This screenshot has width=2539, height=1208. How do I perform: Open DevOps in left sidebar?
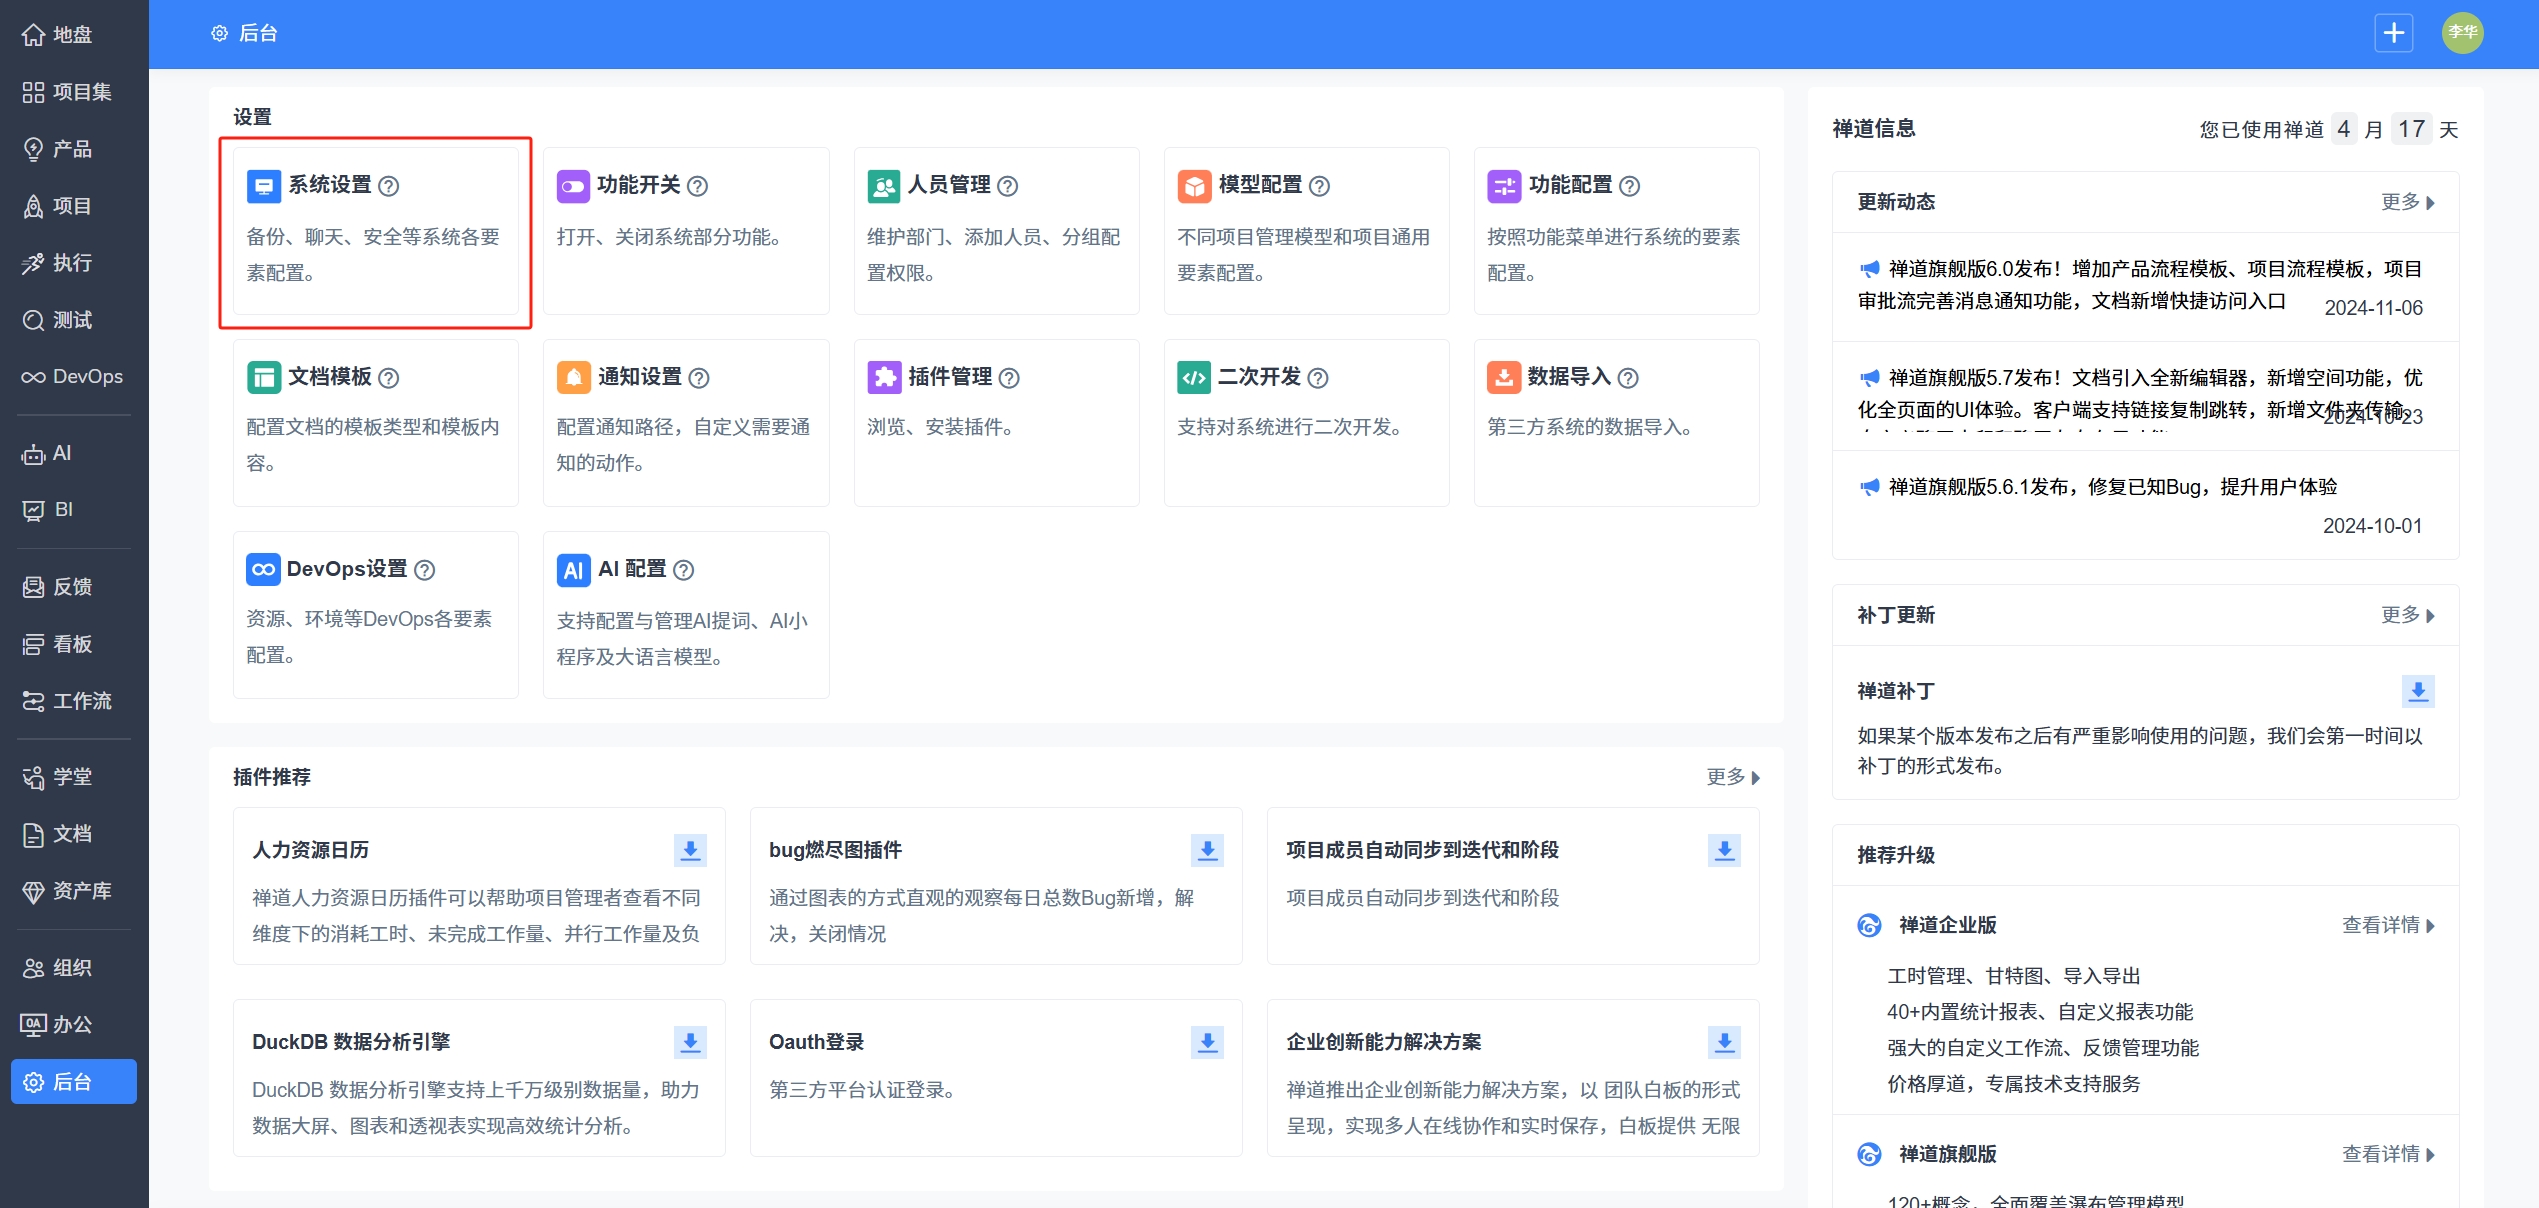73,377
